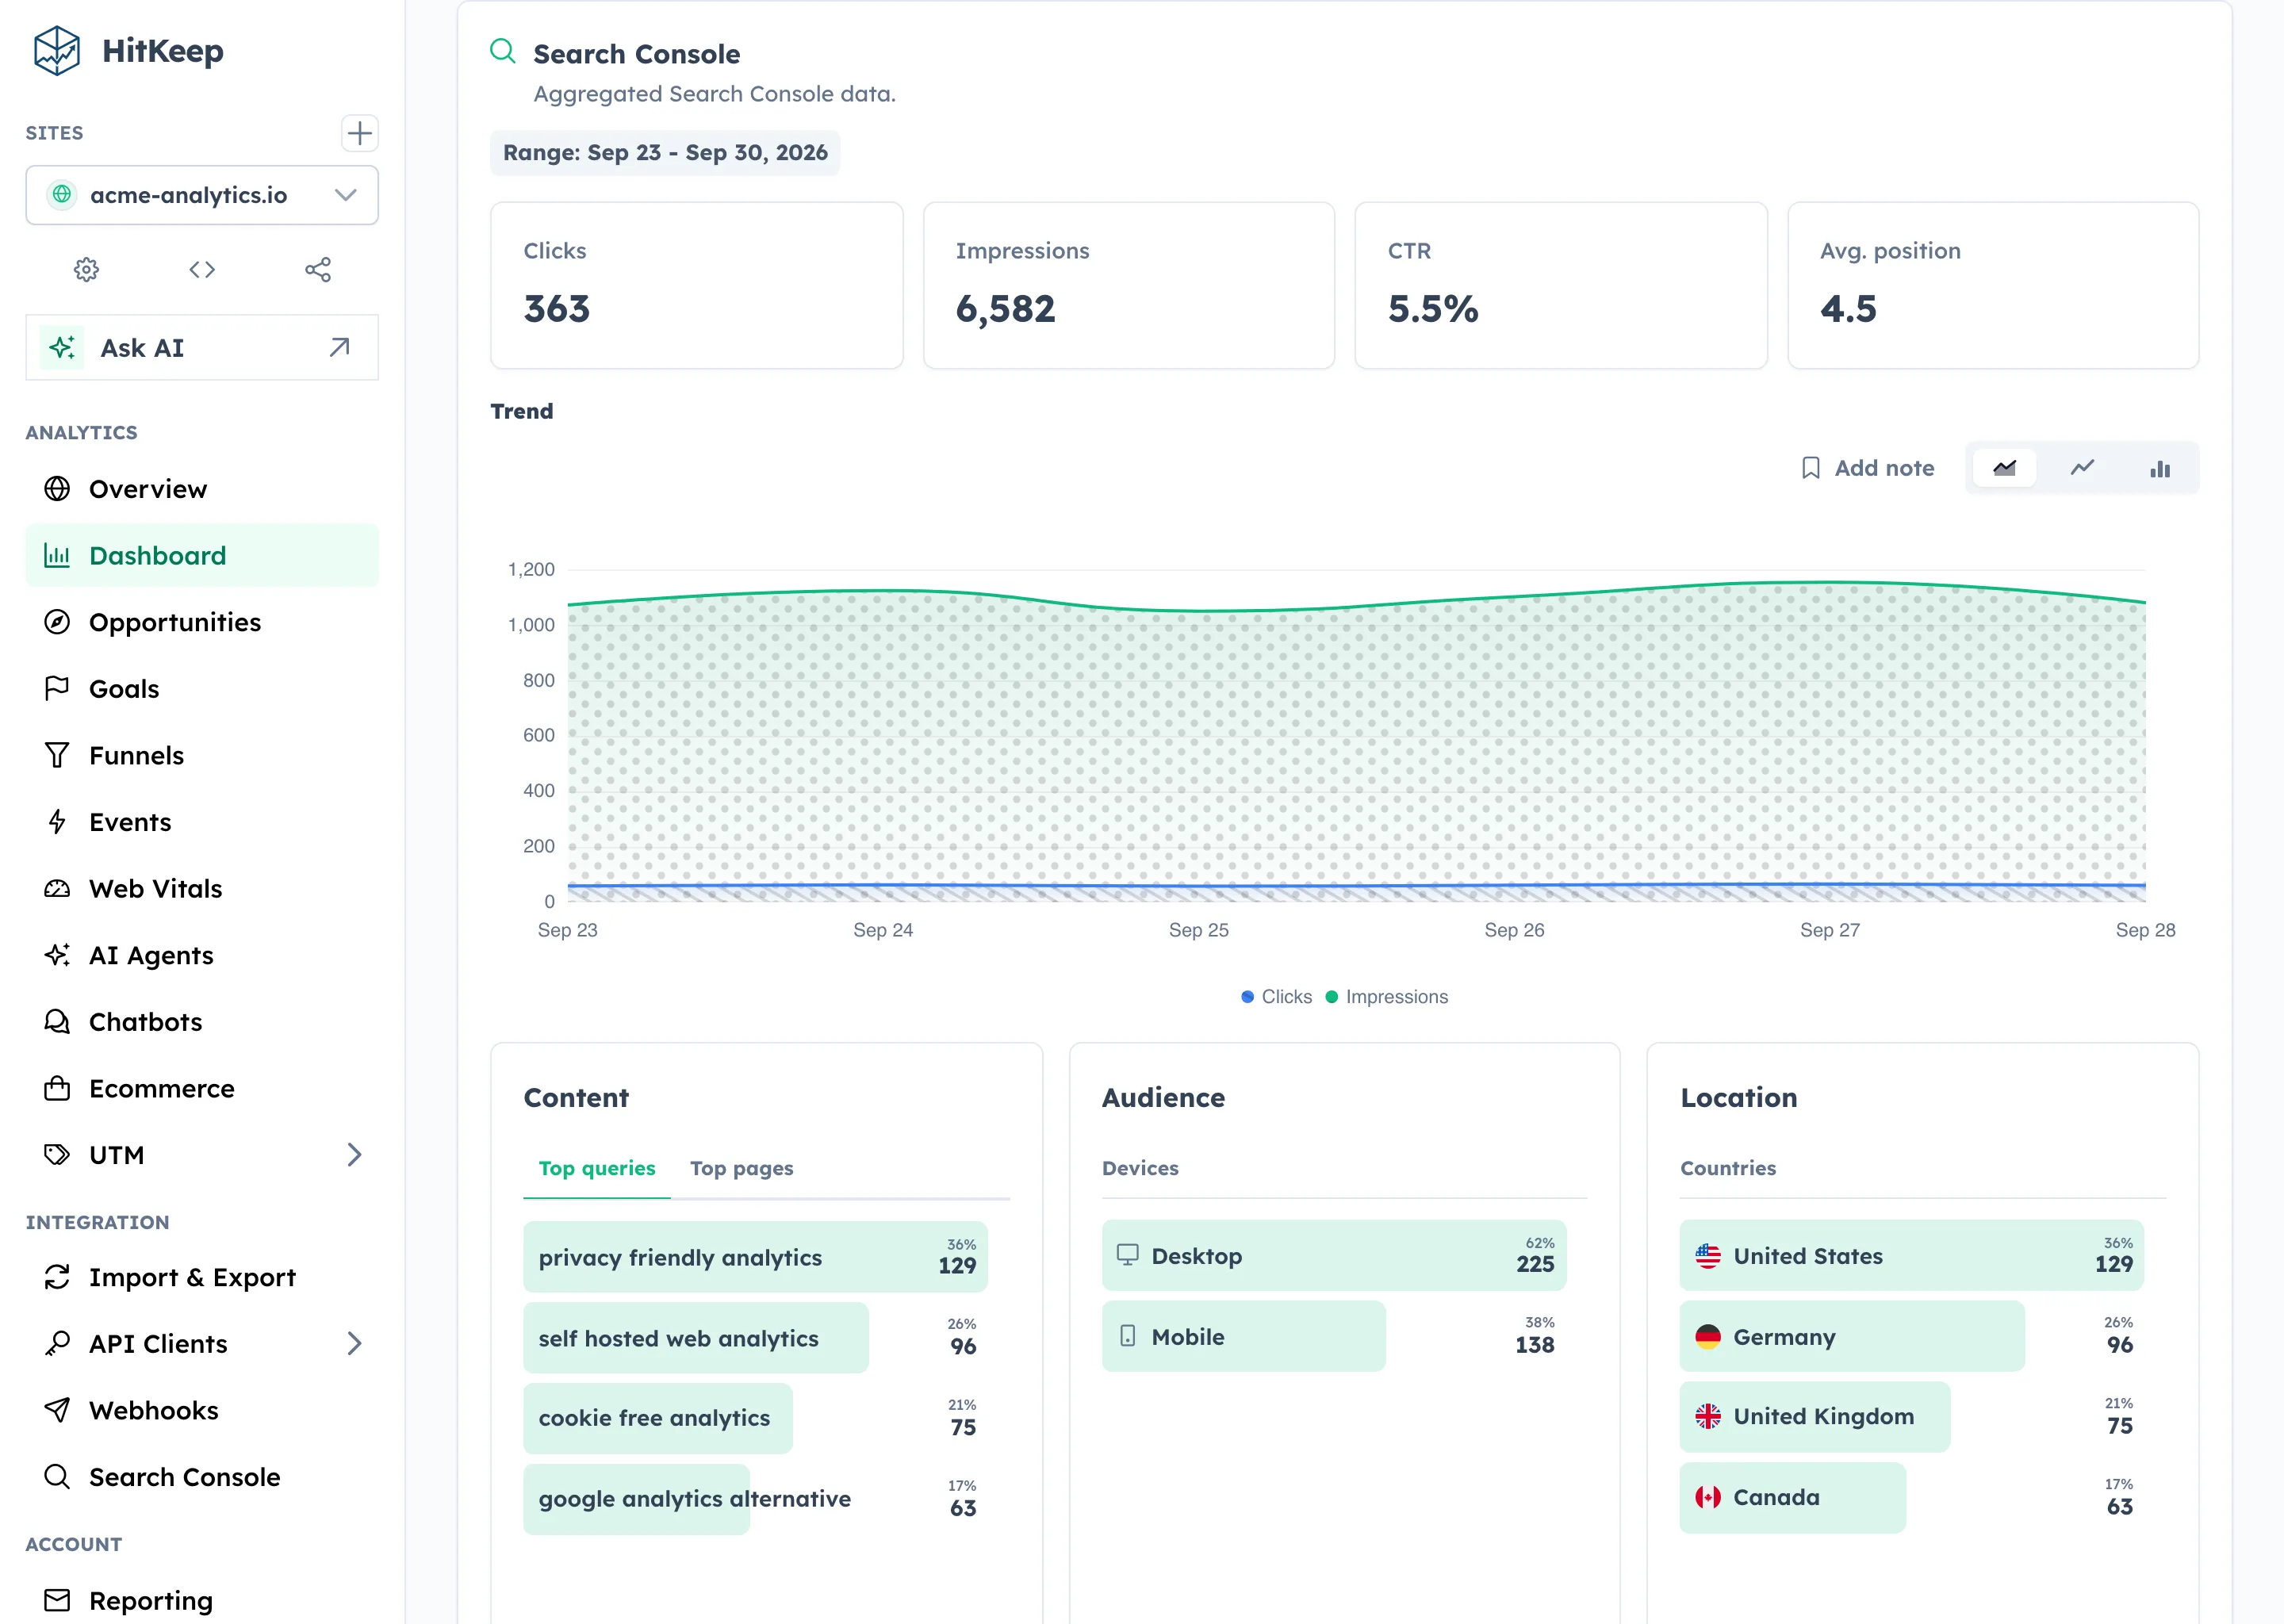Open Import & Export page

pyautogui.click(x=202, y=1277)
